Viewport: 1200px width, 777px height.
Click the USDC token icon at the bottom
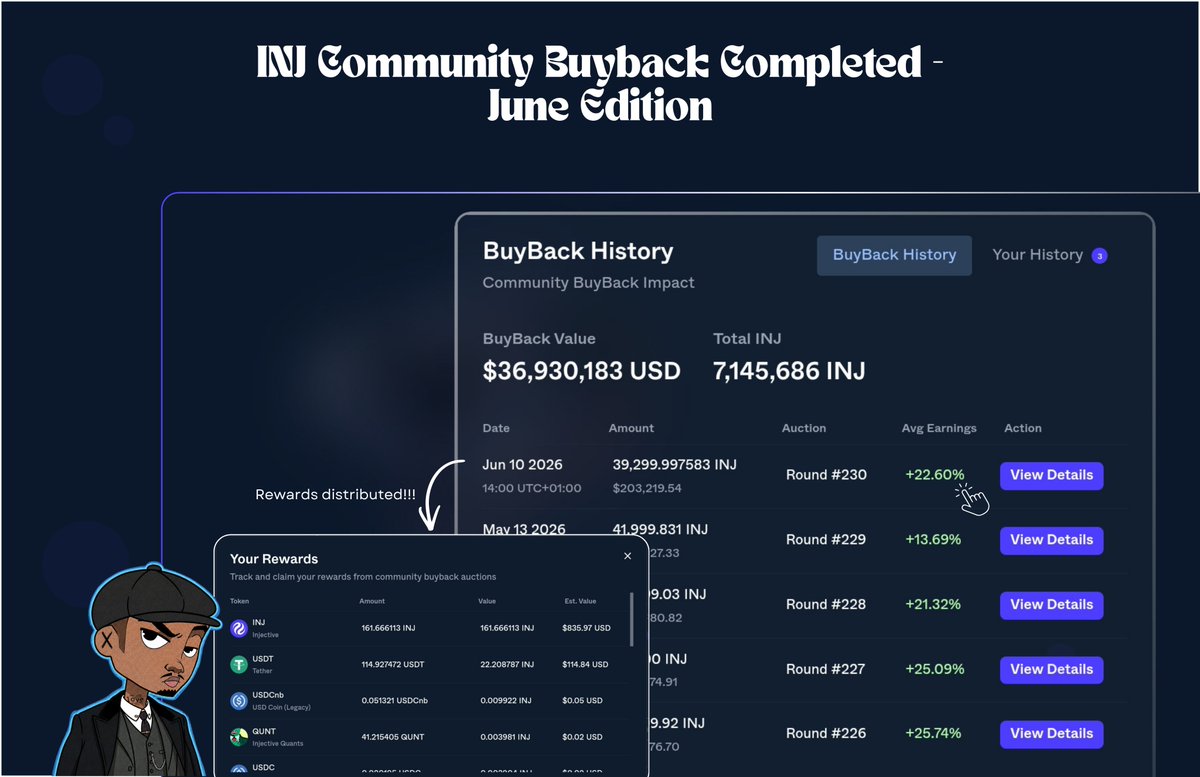[x=239, y=771]
